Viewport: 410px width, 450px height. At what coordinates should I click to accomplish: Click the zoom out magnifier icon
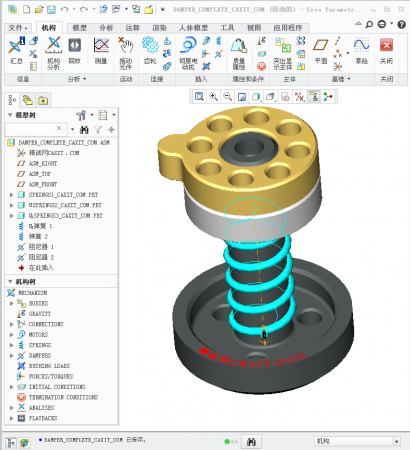pos(228,97)
